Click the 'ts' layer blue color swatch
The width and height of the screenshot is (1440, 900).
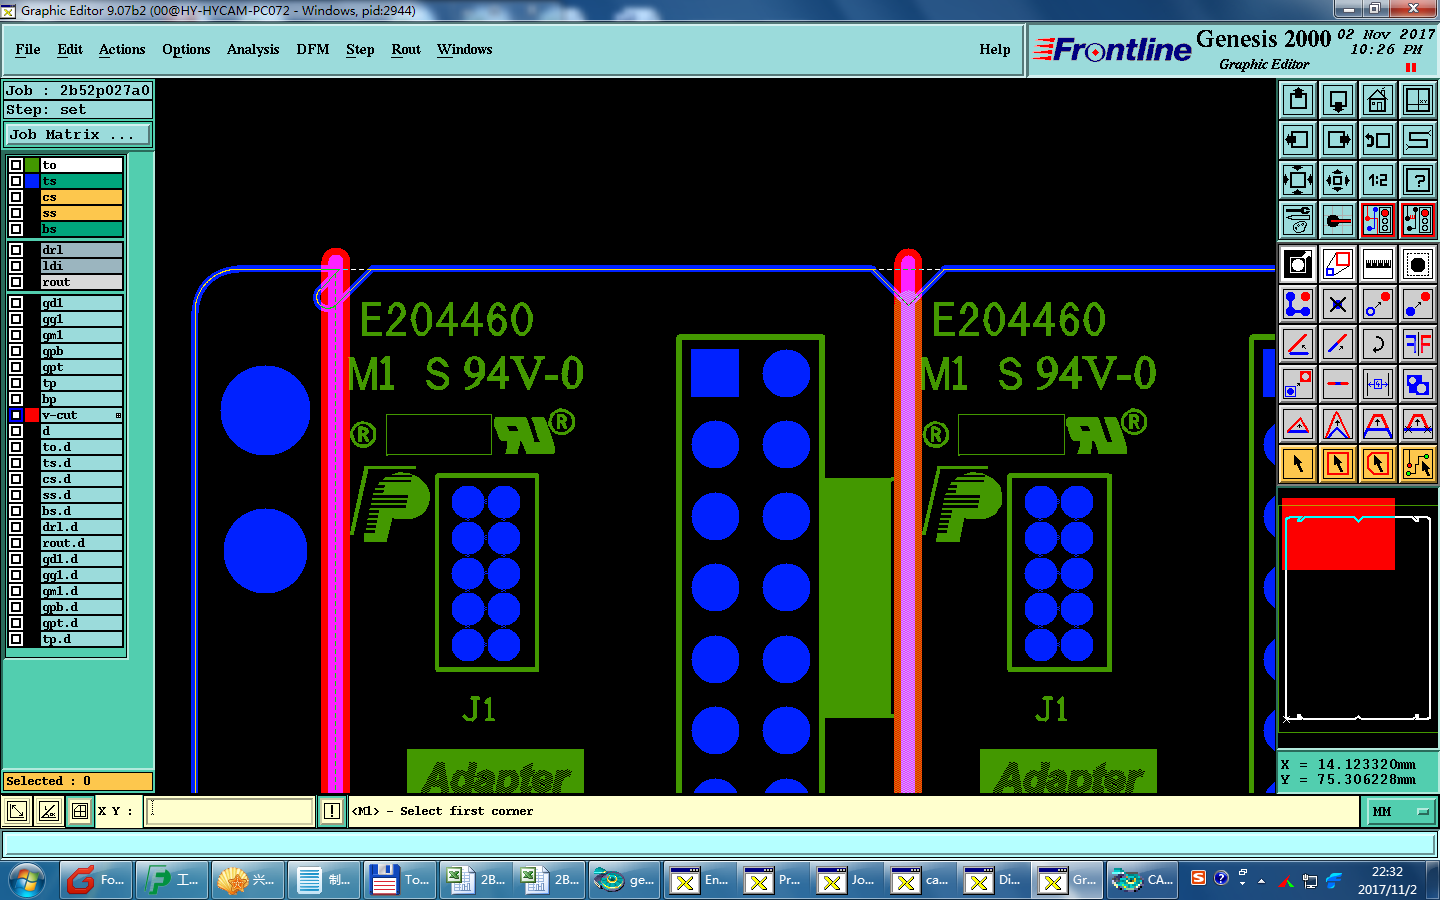[x=32, y=181]
